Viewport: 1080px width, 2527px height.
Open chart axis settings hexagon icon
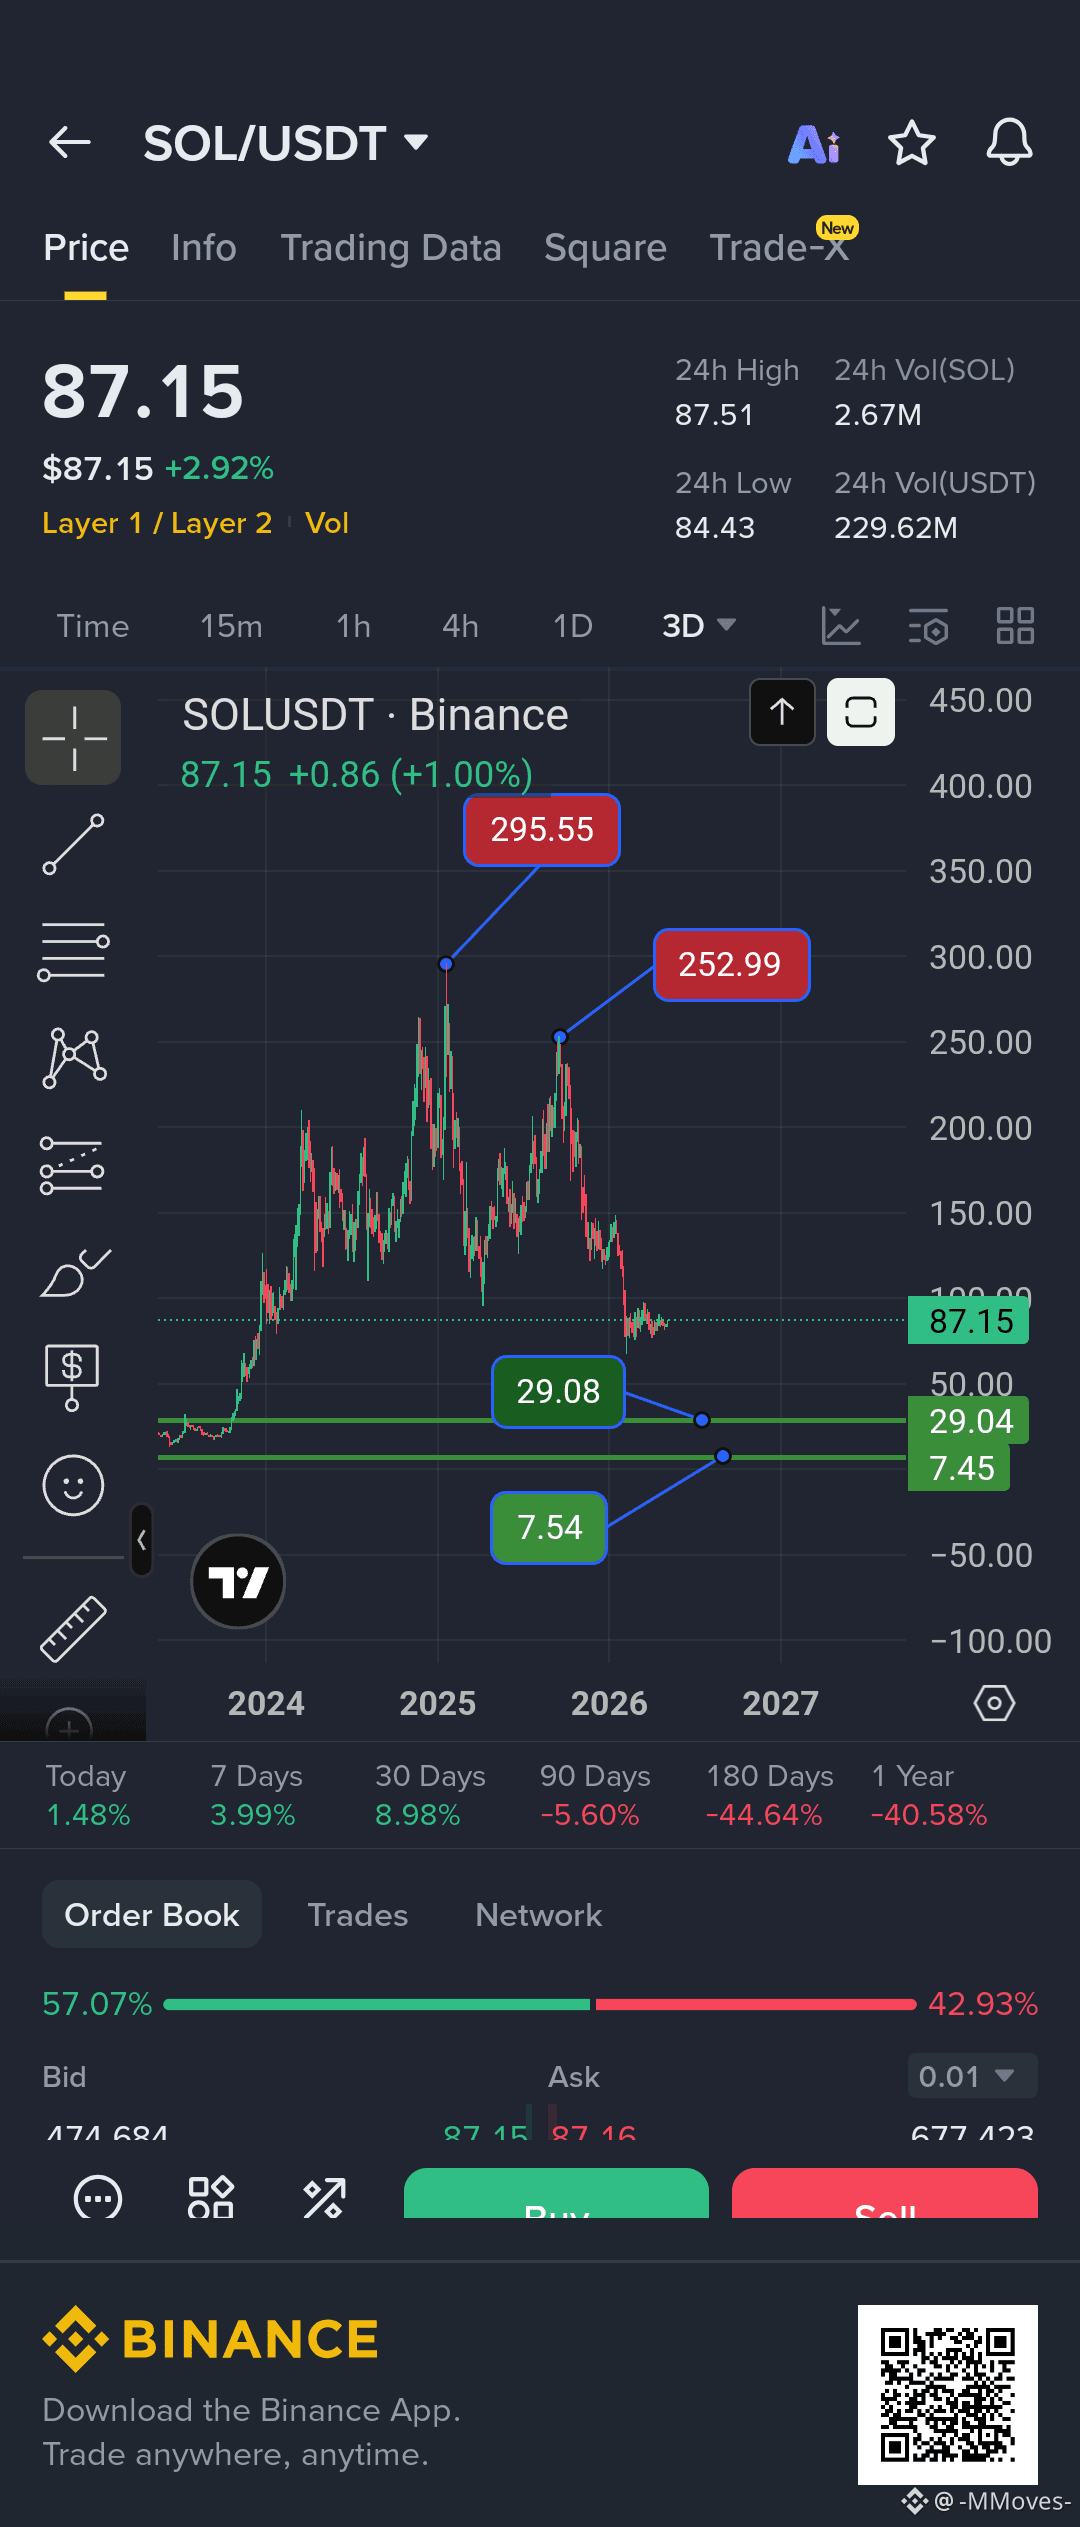[x=994, y=1703]
